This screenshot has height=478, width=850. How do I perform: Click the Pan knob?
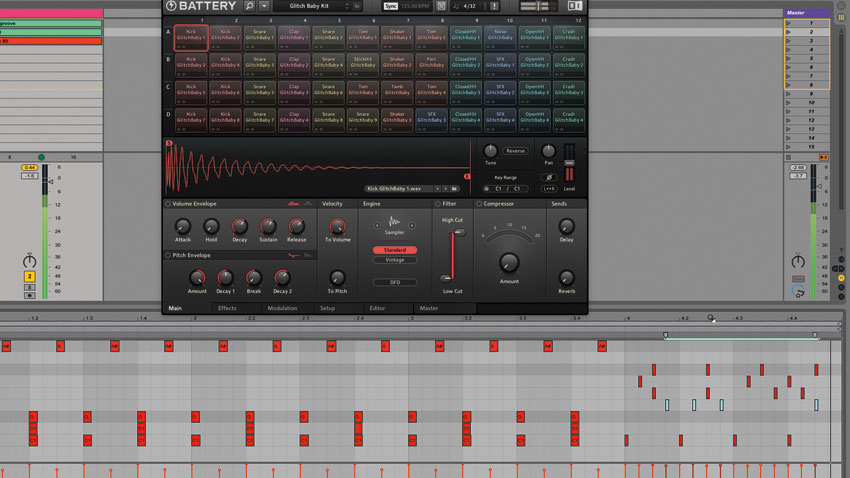(548, 151)
